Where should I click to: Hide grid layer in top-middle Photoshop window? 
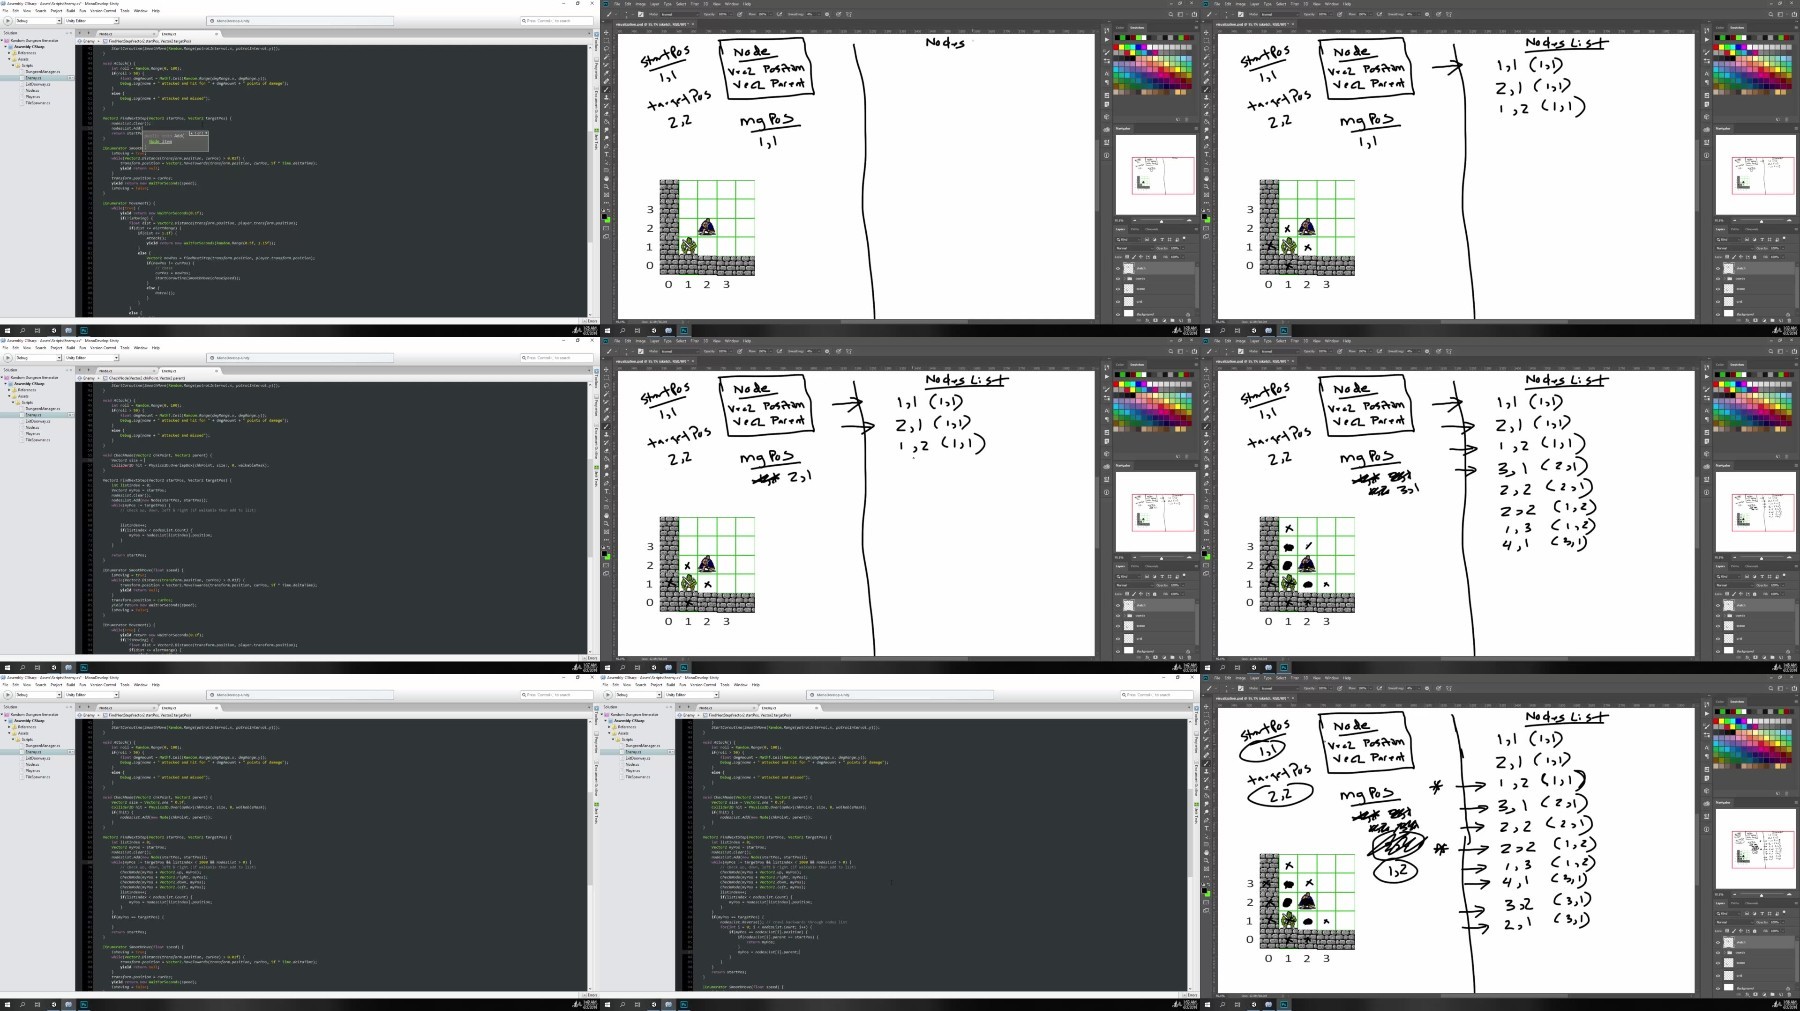[1118, 302]
